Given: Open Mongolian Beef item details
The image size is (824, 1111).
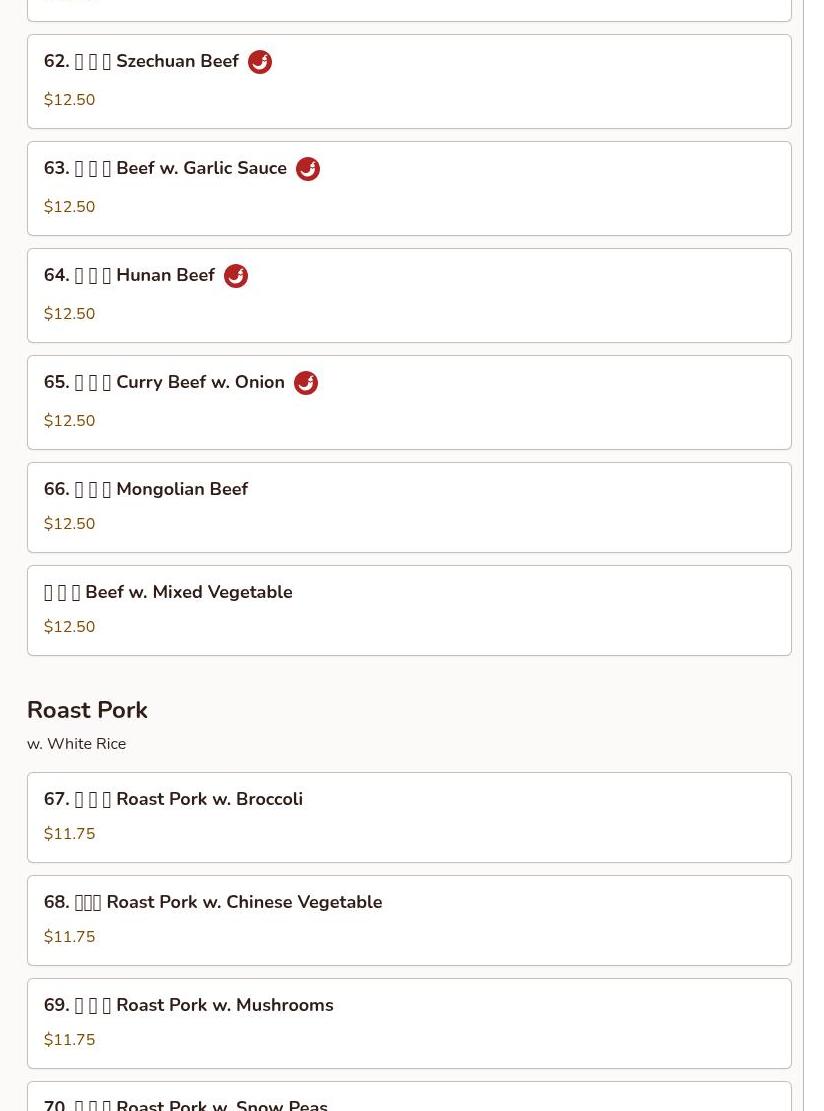Looking at the screenshot, I should pos(409,507).
